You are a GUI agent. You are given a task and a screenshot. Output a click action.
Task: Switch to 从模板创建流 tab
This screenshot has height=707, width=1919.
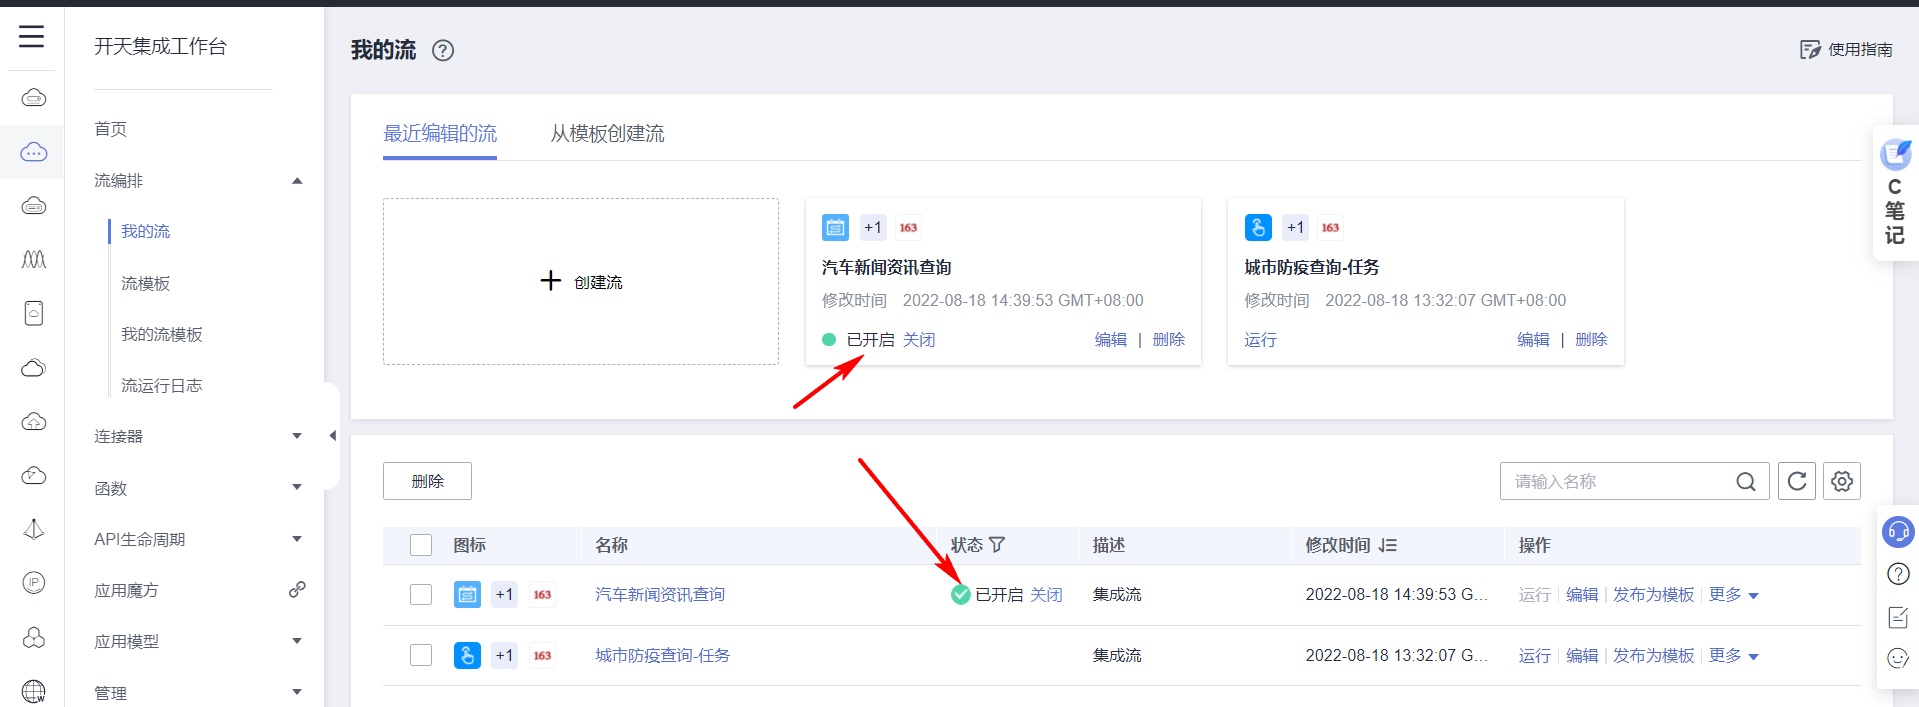click(x=607, y=133)
